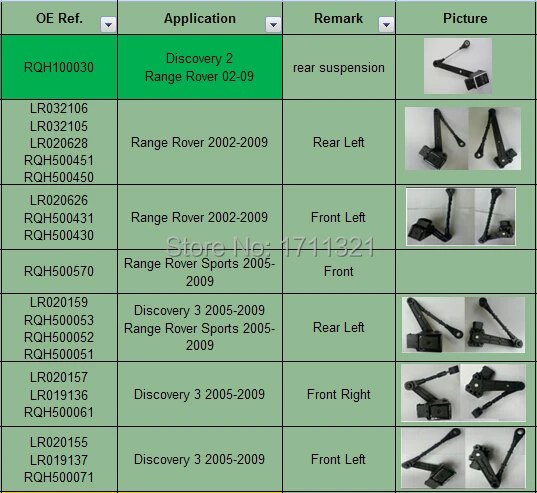
Task: Select the text LR020628
Action: coord(59,143)
